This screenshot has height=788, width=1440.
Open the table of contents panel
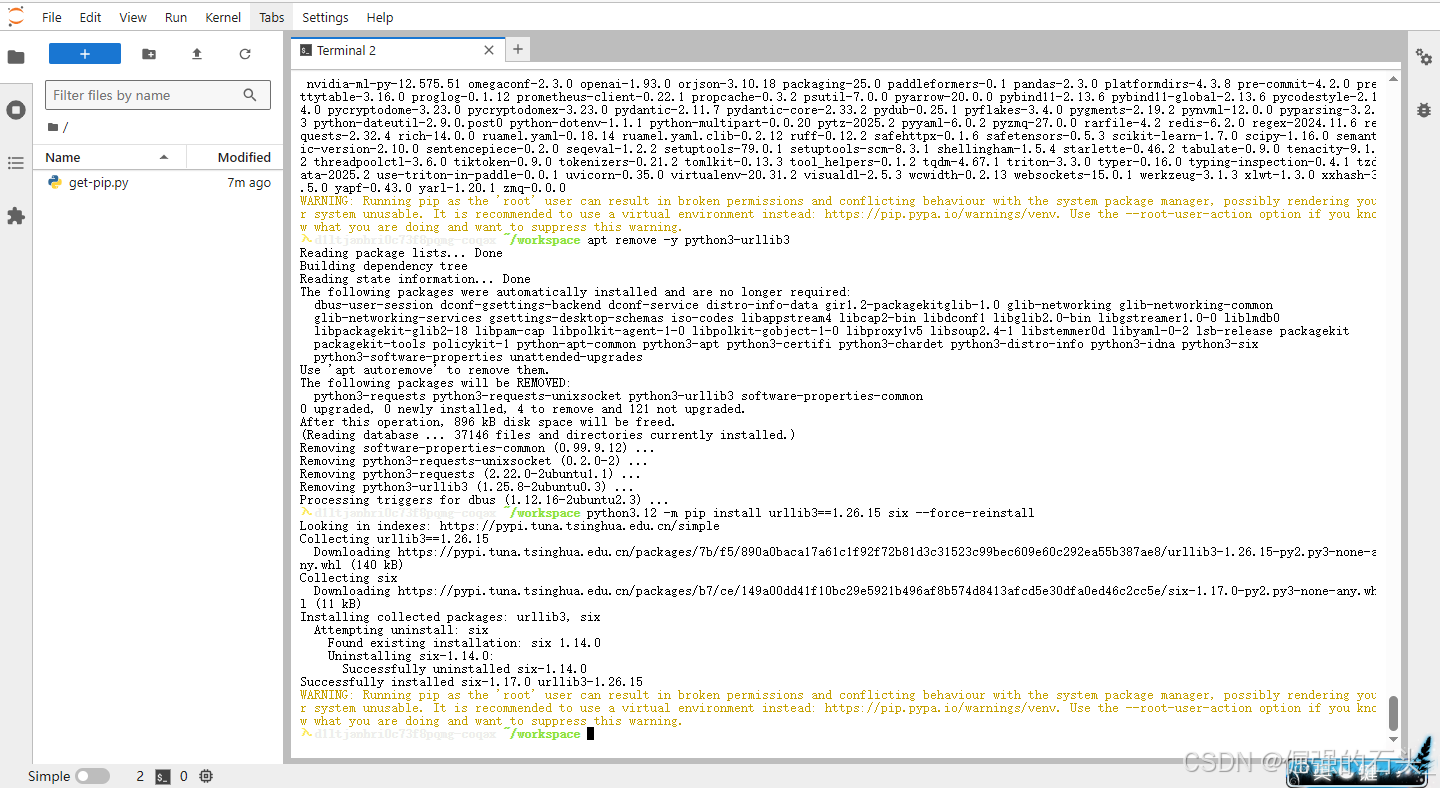(x=16, y=163)
